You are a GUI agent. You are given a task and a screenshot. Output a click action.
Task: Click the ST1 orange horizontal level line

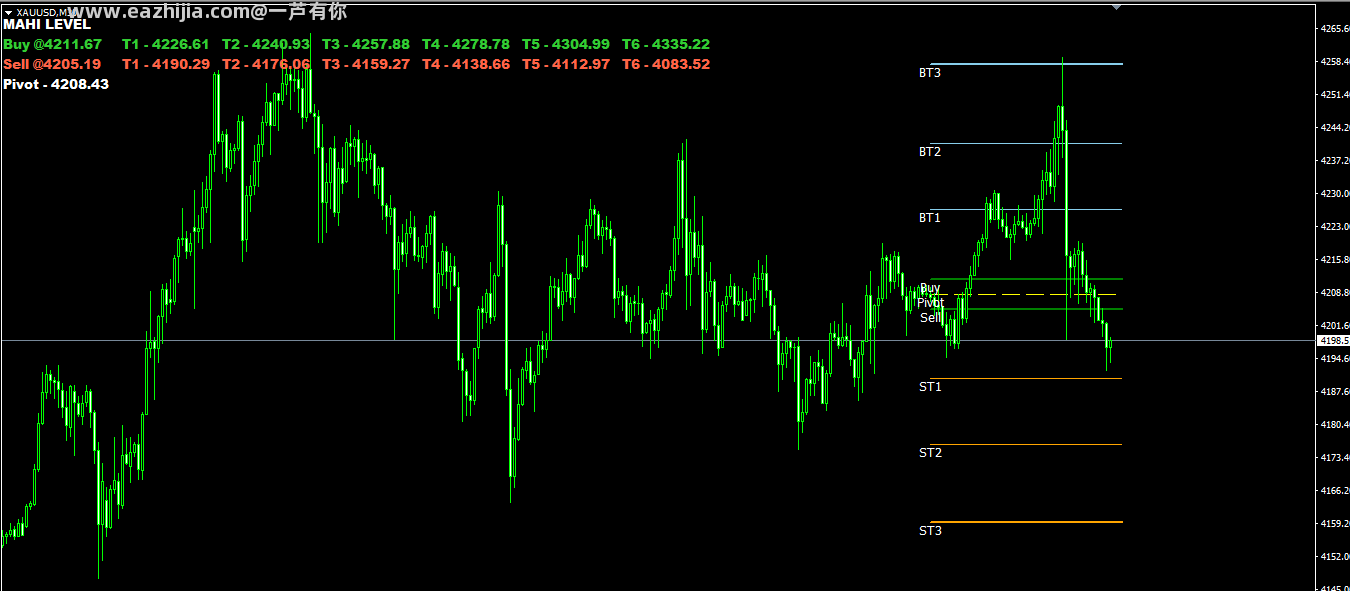point(1026,378)
